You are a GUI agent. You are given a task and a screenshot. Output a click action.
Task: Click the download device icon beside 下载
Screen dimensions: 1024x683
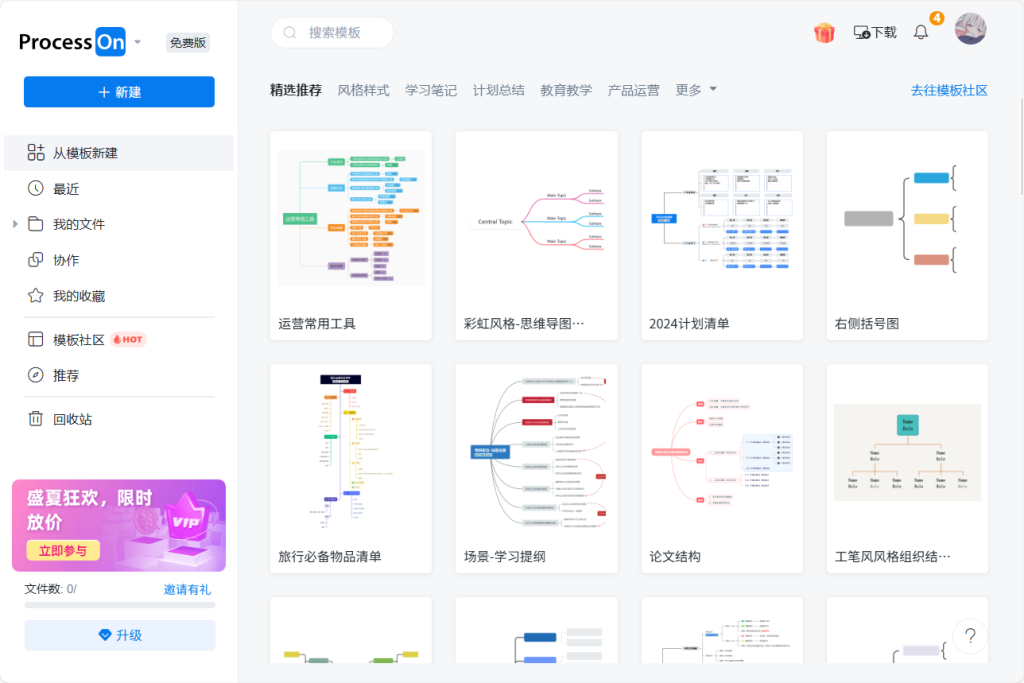coord(862,33)
